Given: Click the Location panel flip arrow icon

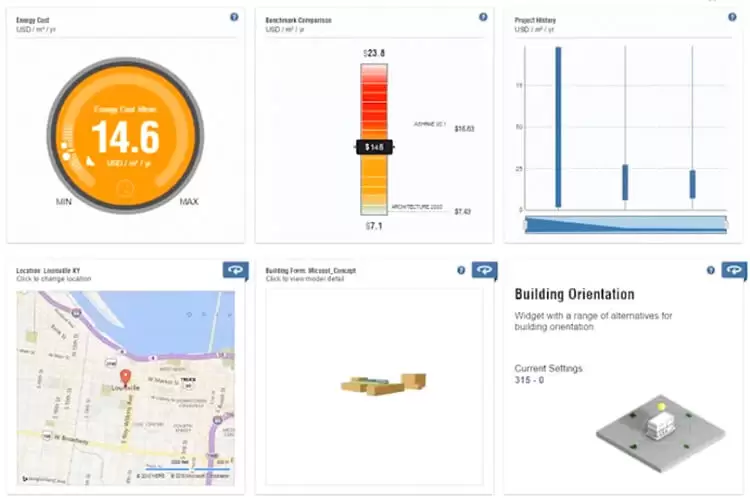Looking at the screenshot, I should pyautogui.click(x=234, y=270).
